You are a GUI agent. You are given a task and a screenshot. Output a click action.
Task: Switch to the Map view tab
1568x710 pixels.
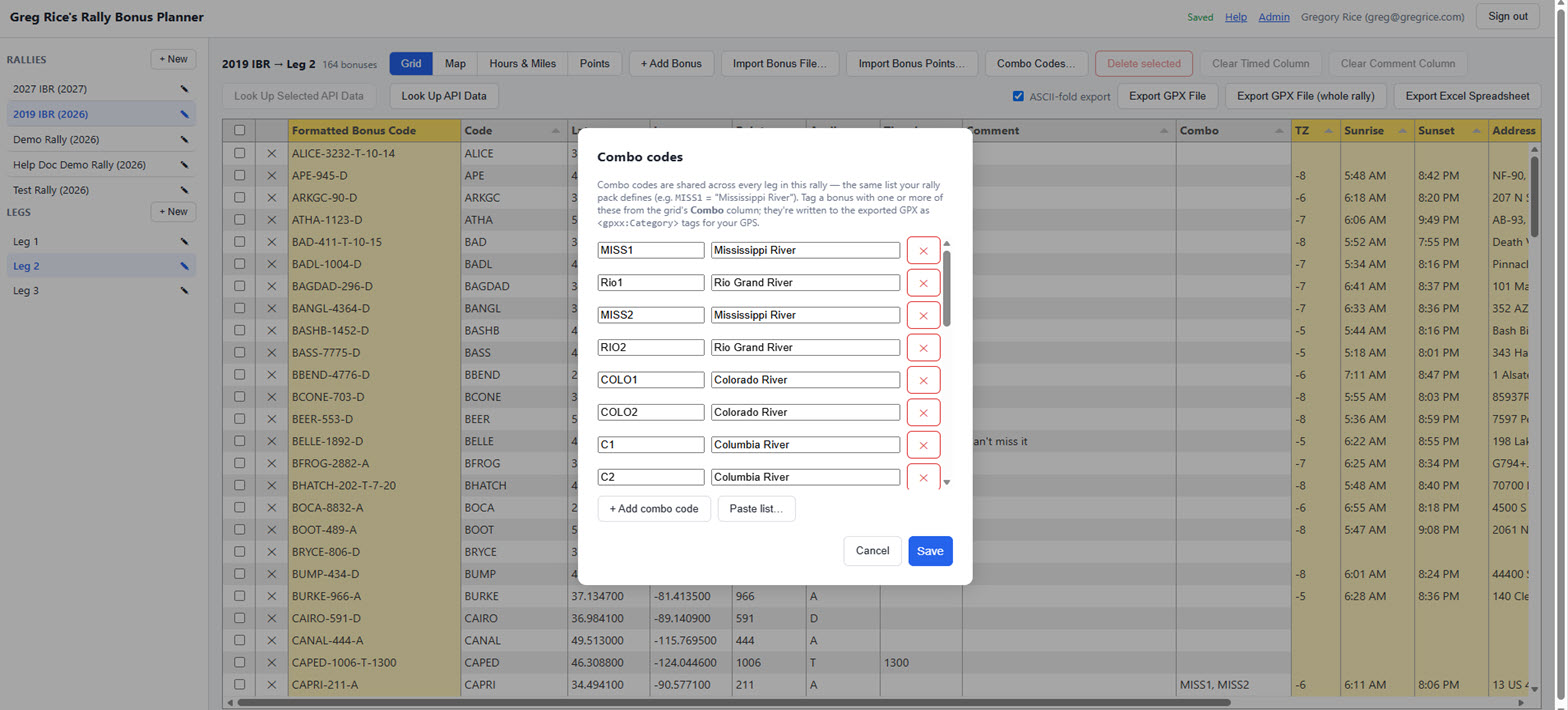455,64
